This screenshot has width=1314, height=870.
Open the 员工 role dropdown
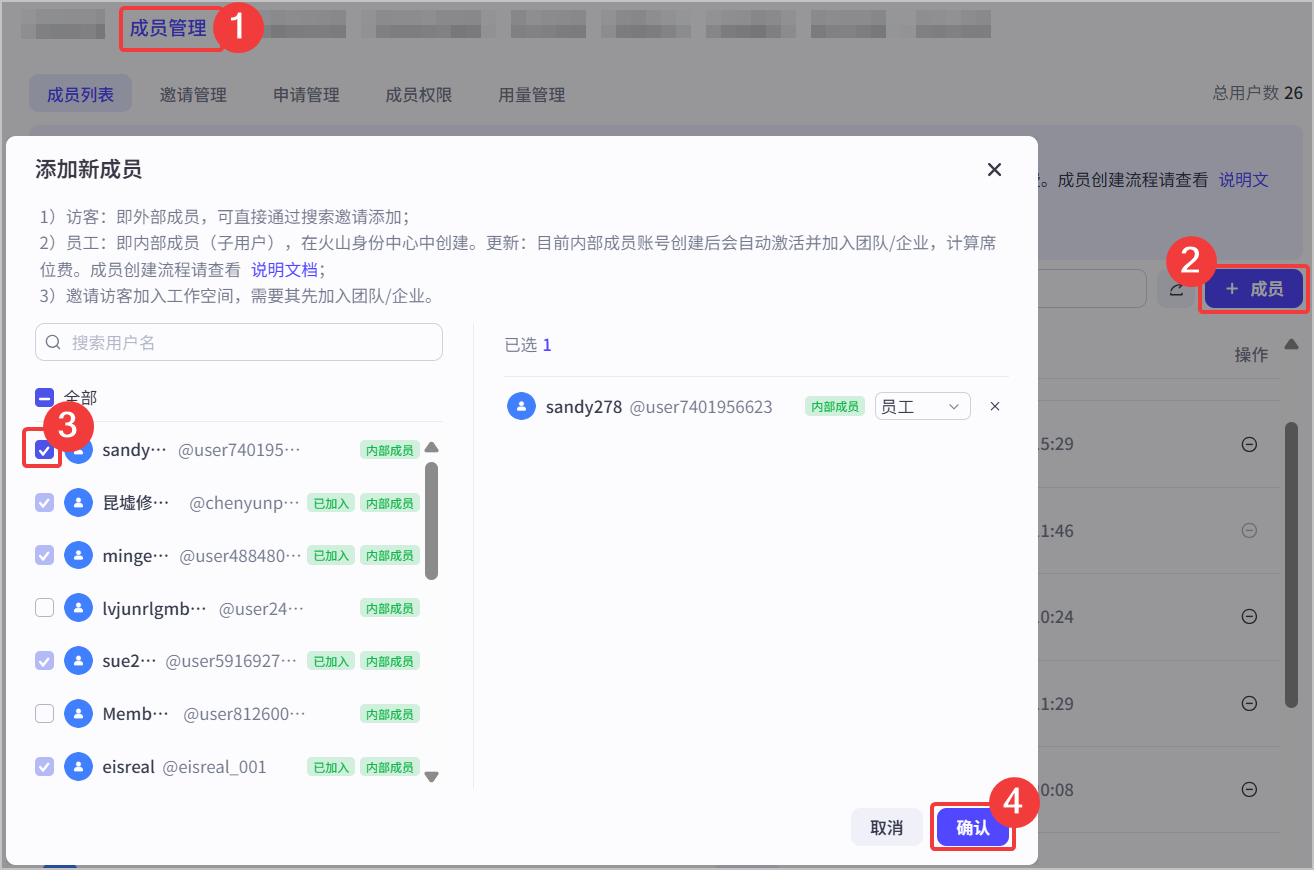pyautogui.click(x=922, y=406)
